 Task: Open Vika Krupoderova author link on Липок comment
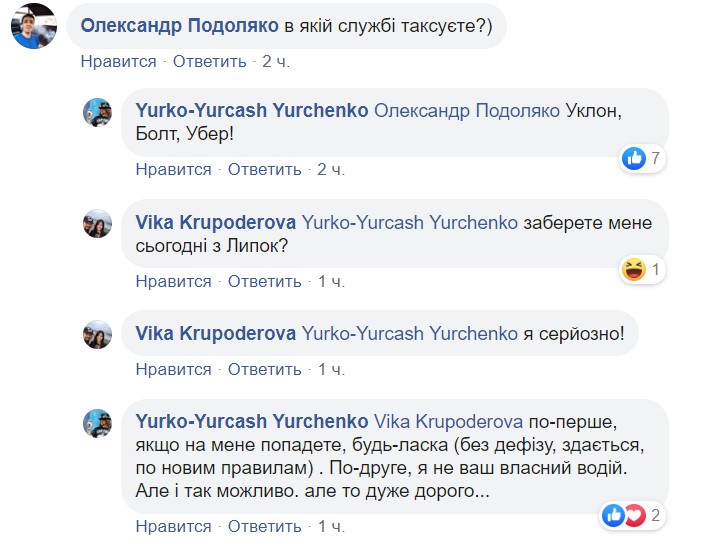tap(215, 223)
